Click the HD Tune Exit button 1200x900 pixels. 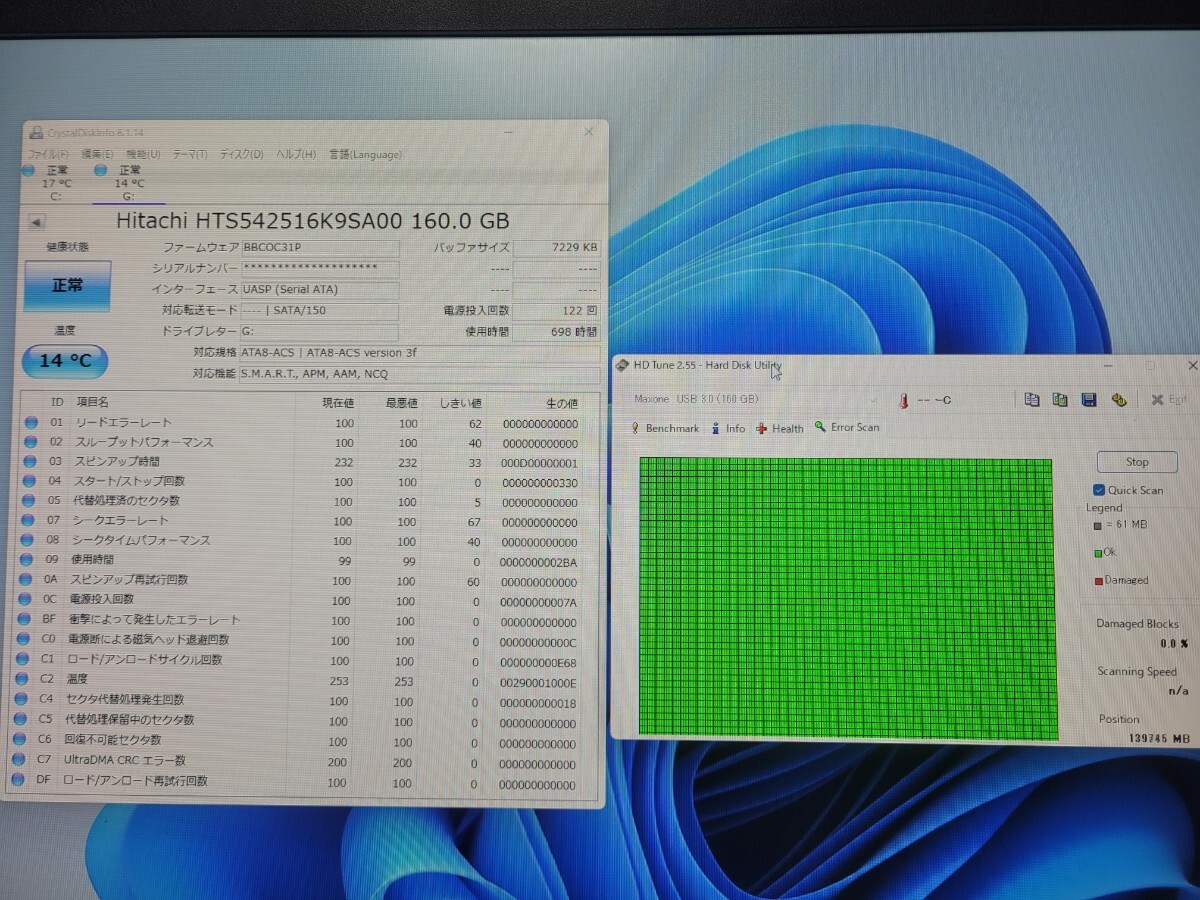click(x=1168, y=400)
